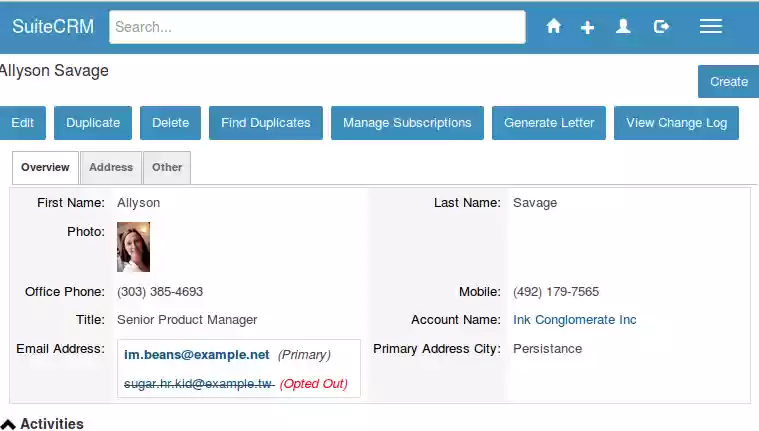Click the logout arrow icon

661,27
